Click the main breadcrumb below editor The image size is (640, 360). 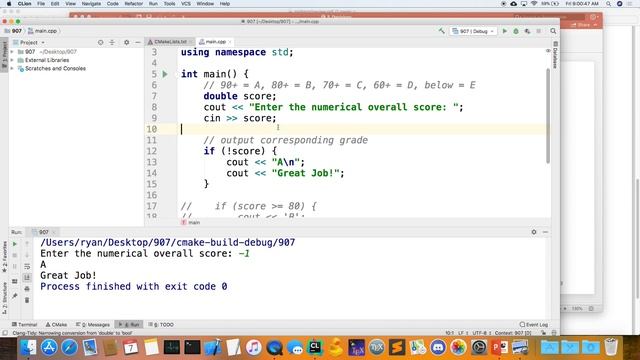pyautogui.click(x=191, y=222)
